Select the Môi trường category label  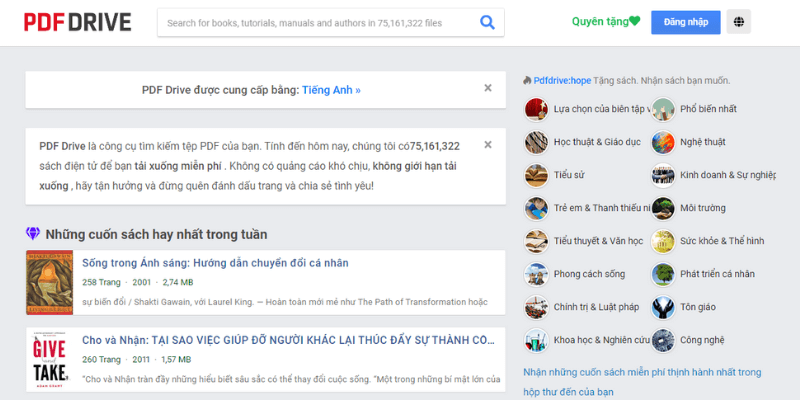click(x=703, y=208)
